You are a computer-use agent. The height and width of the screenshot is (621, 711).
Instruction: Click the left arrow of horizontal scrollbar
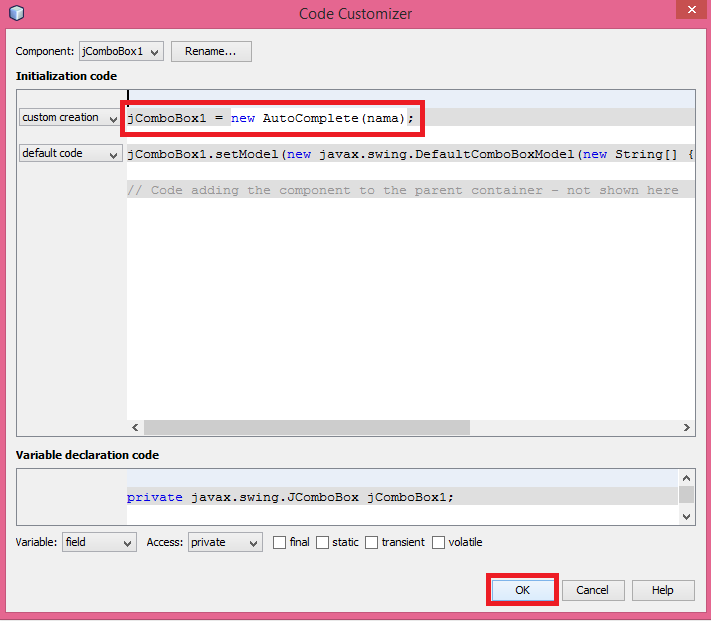click(135, 427)
